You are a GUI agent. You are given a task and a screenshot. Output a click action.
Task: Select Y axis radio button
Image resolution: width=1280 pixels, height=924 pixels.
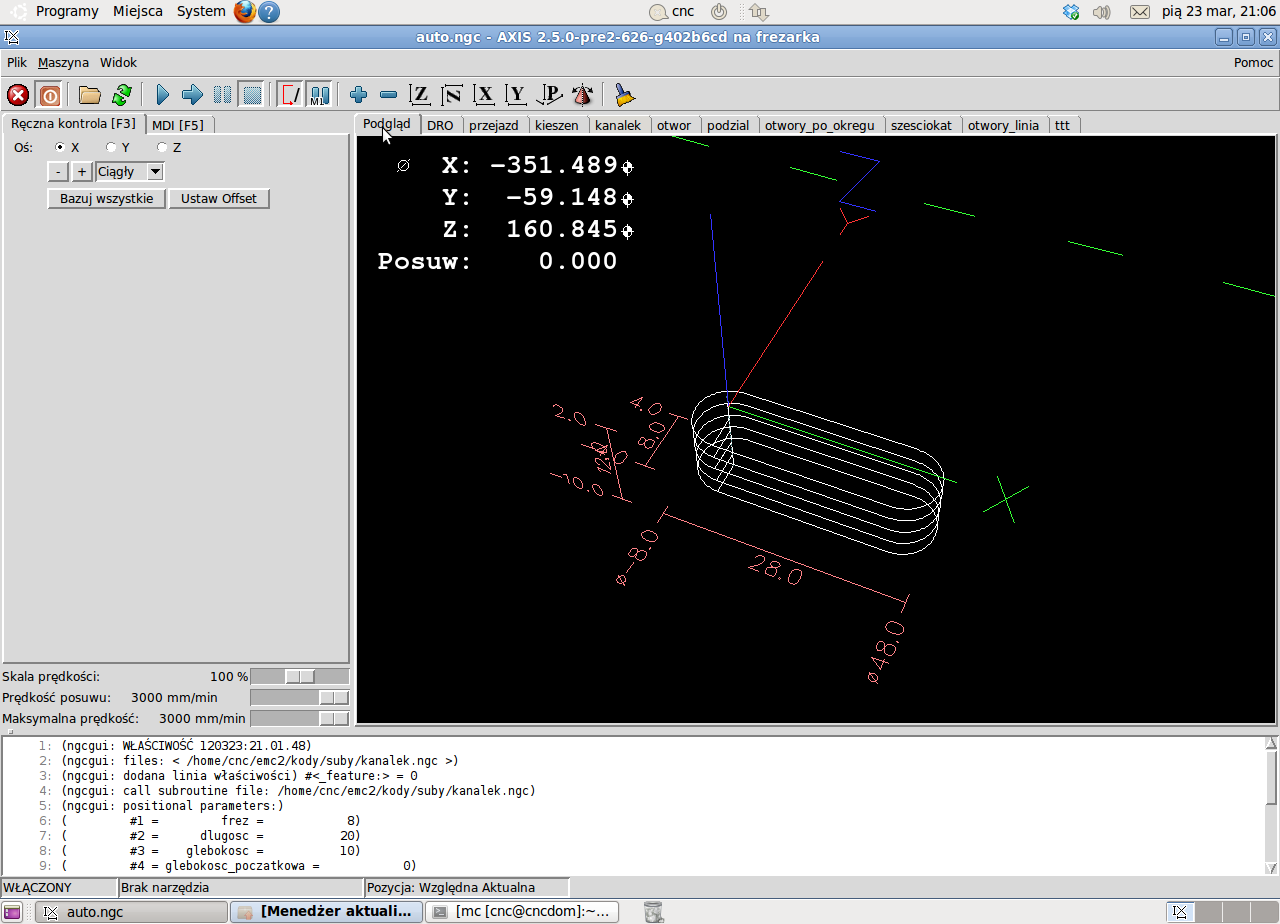pos(111,147)
